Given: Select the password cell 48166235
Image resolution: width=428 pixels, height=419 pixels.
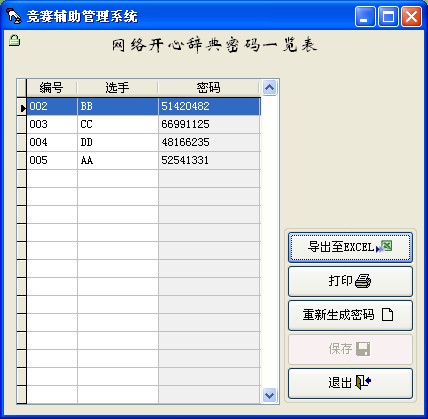Looking at the screenshot, I should 209,142.
